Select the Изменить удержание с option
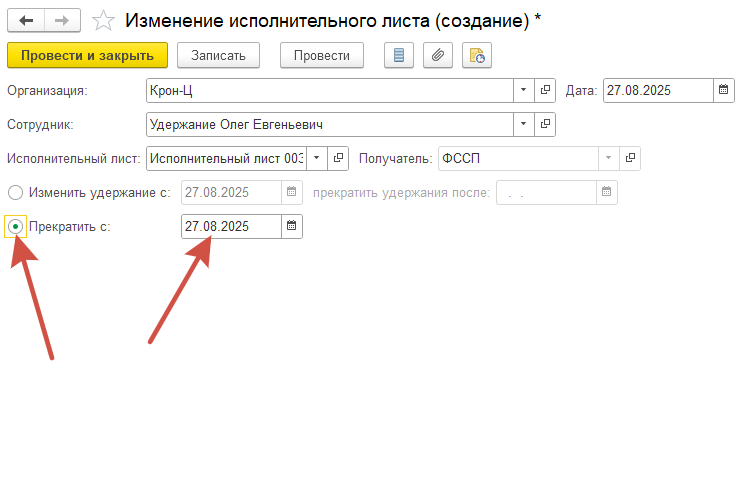 click(x=16, y=192)
